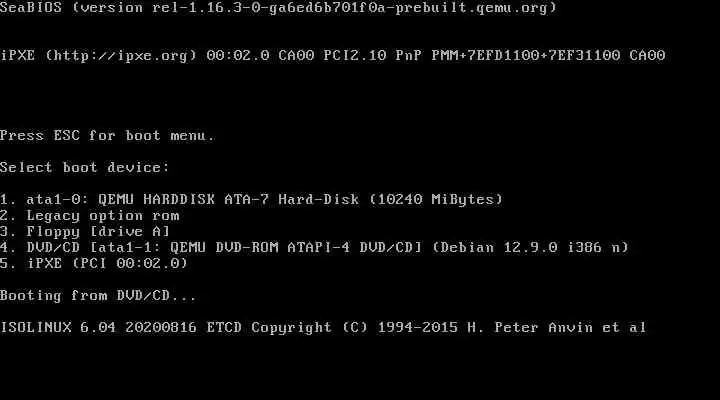Screen dimensions: 720x400
Task: Click the 'Booting from DVD/CD...' message
Action: (98, 296)
